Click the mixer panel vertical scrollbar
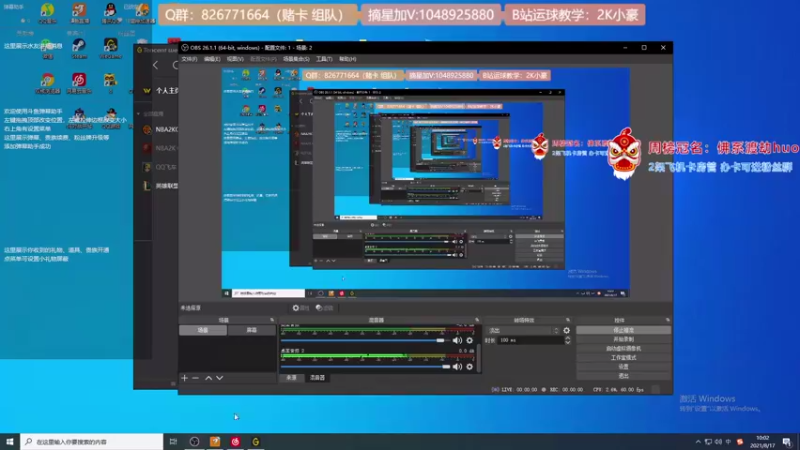Screen dimensions: 800x450 coord(479,359)
